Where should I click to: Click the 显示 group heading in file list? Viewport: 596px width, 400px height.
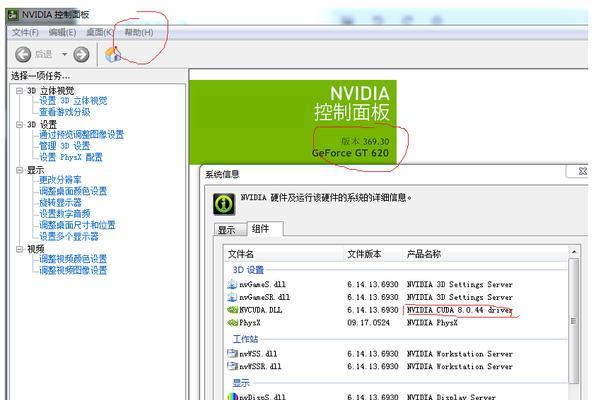coord(241,383)
